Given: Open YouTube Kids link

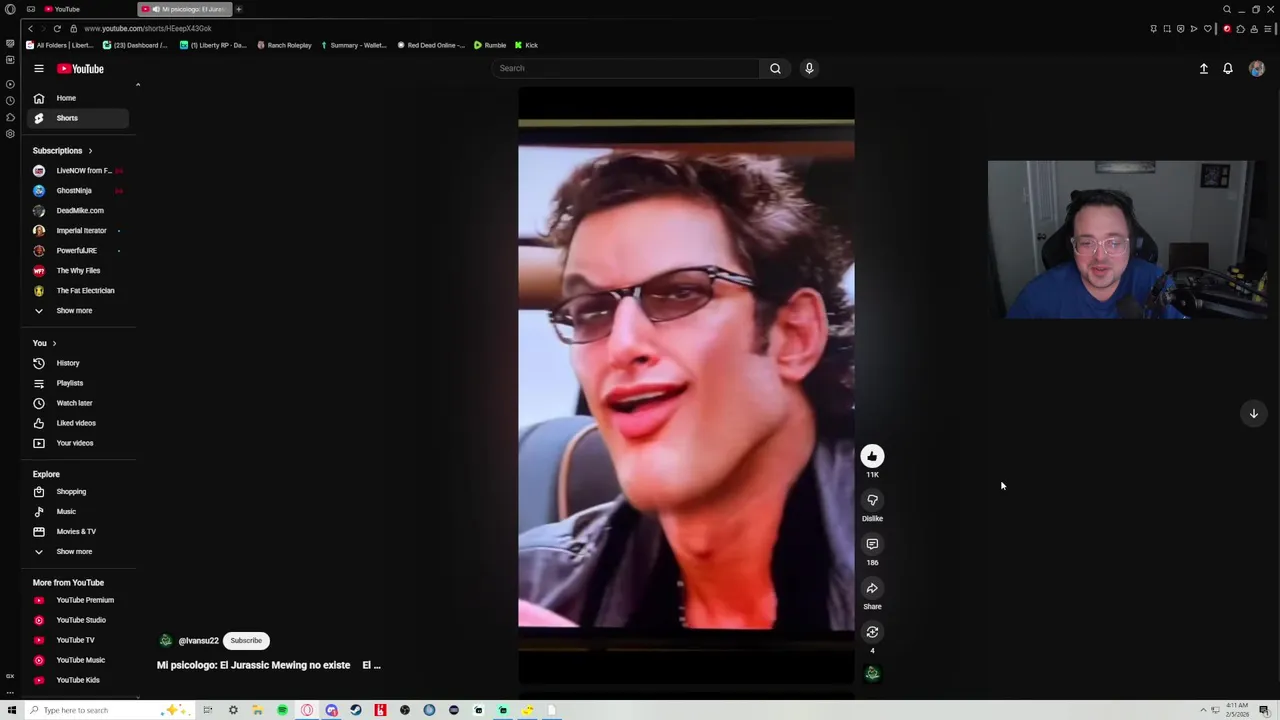Looking at the screenshot, I should coord(79,680).
